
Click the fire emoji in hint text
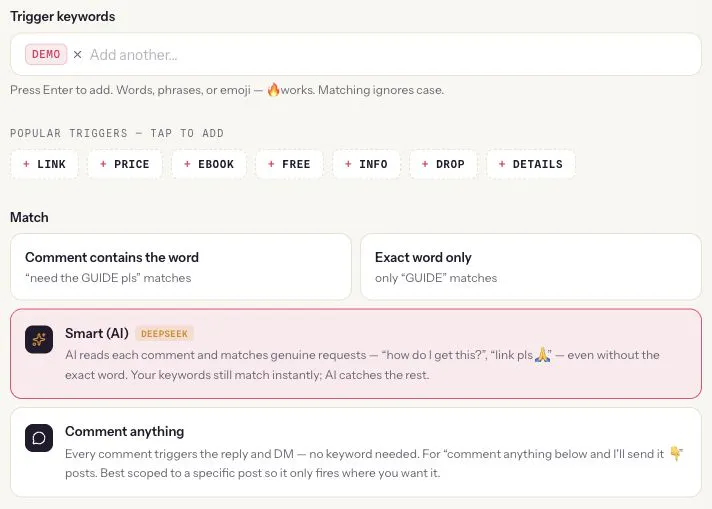point(273,90)
